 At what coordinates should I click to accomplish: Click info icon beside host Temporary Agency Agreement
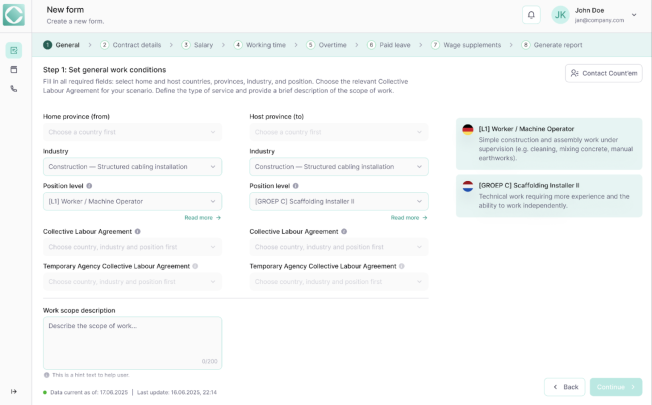click(x=401, y=266)
